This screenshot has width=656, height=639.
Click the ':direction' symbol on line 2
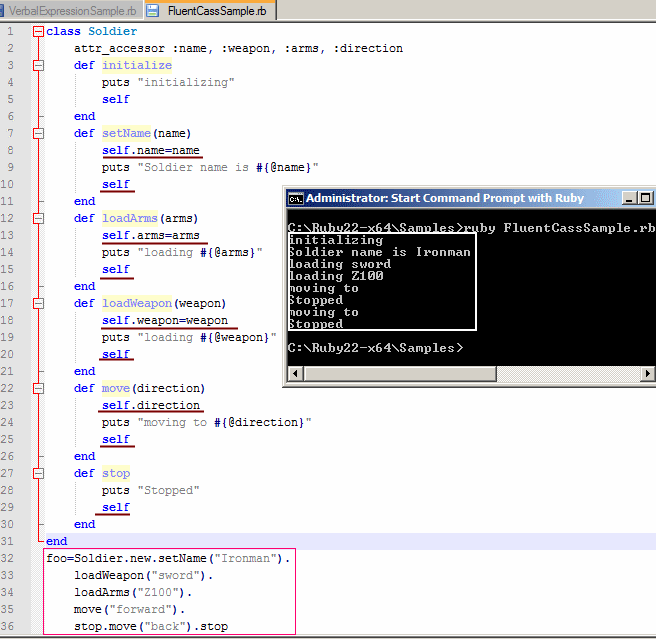[368, 49]
